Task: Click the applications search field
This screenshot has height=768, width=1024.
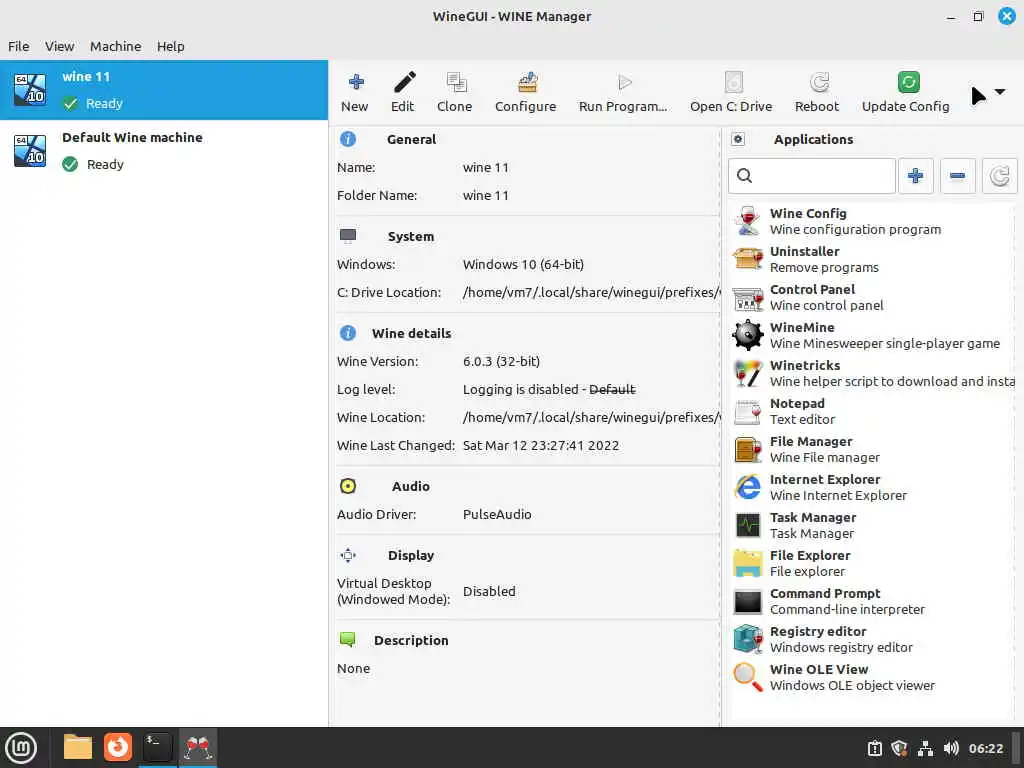Action: [x=812, y=176]
